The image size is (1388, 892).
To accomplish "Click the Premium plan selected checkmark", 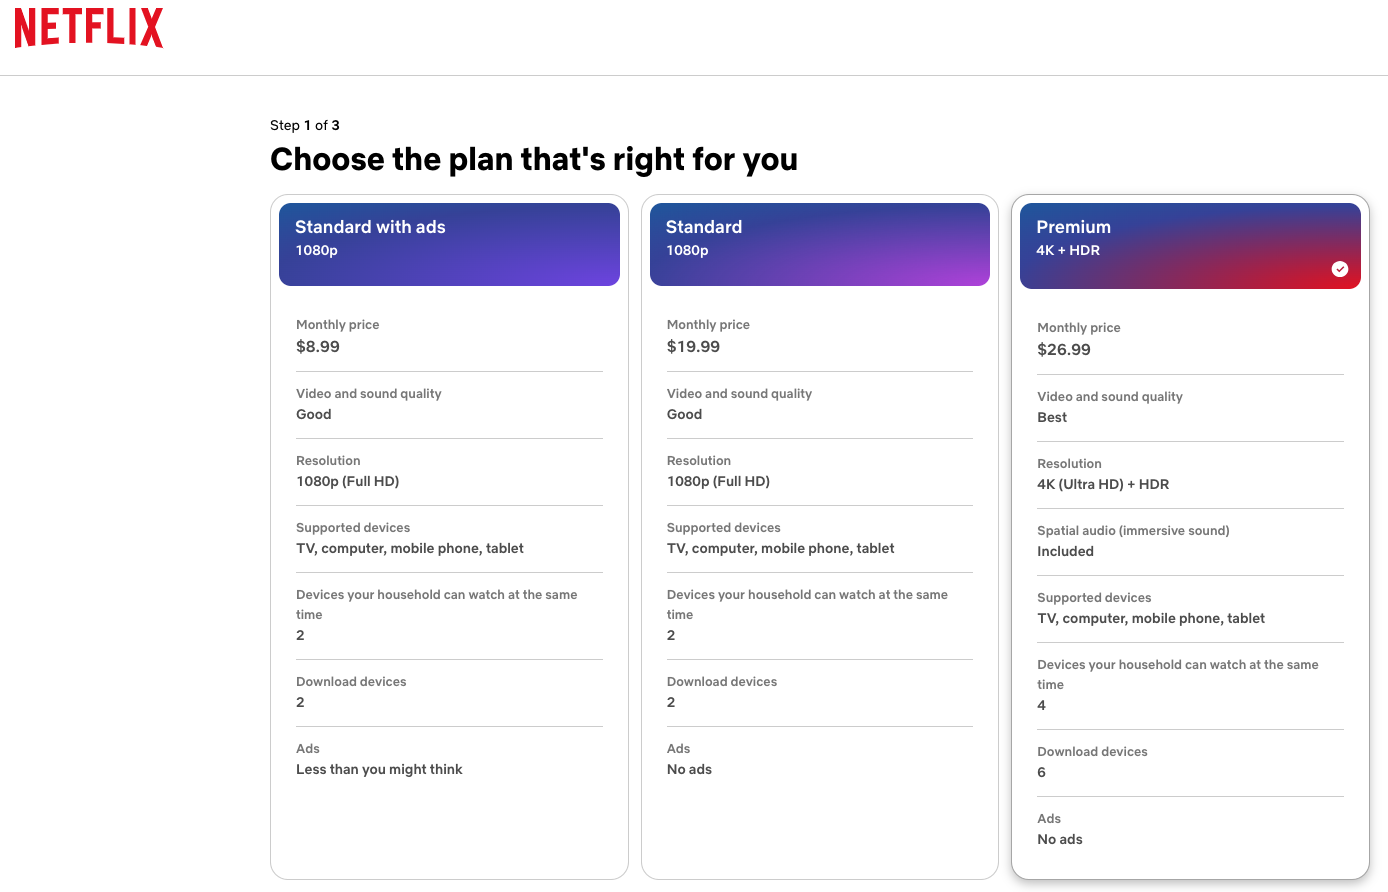I will tap(1340, 269).
